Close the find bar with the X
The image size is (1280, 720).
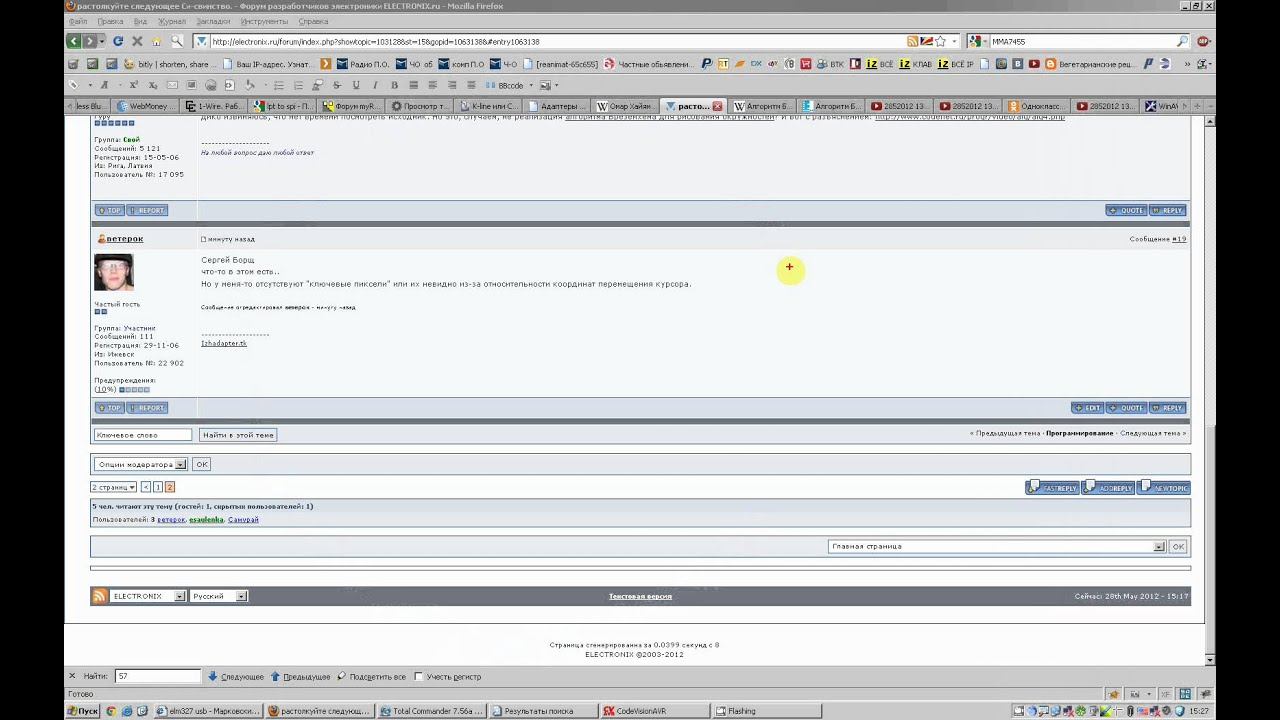click(x=72, y=676)
